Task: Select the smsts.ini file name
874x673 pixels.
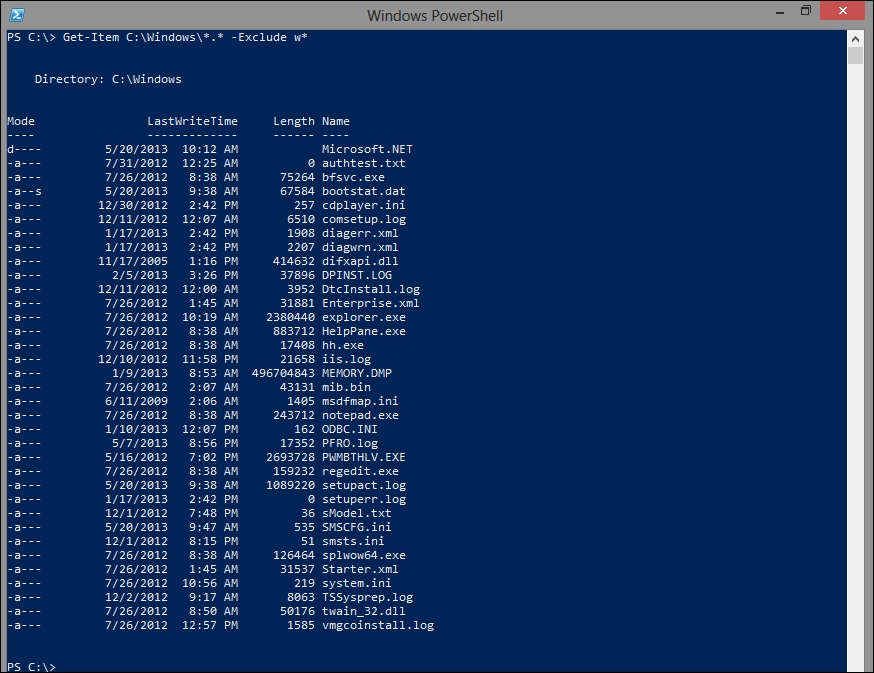Action: [353, 541]
